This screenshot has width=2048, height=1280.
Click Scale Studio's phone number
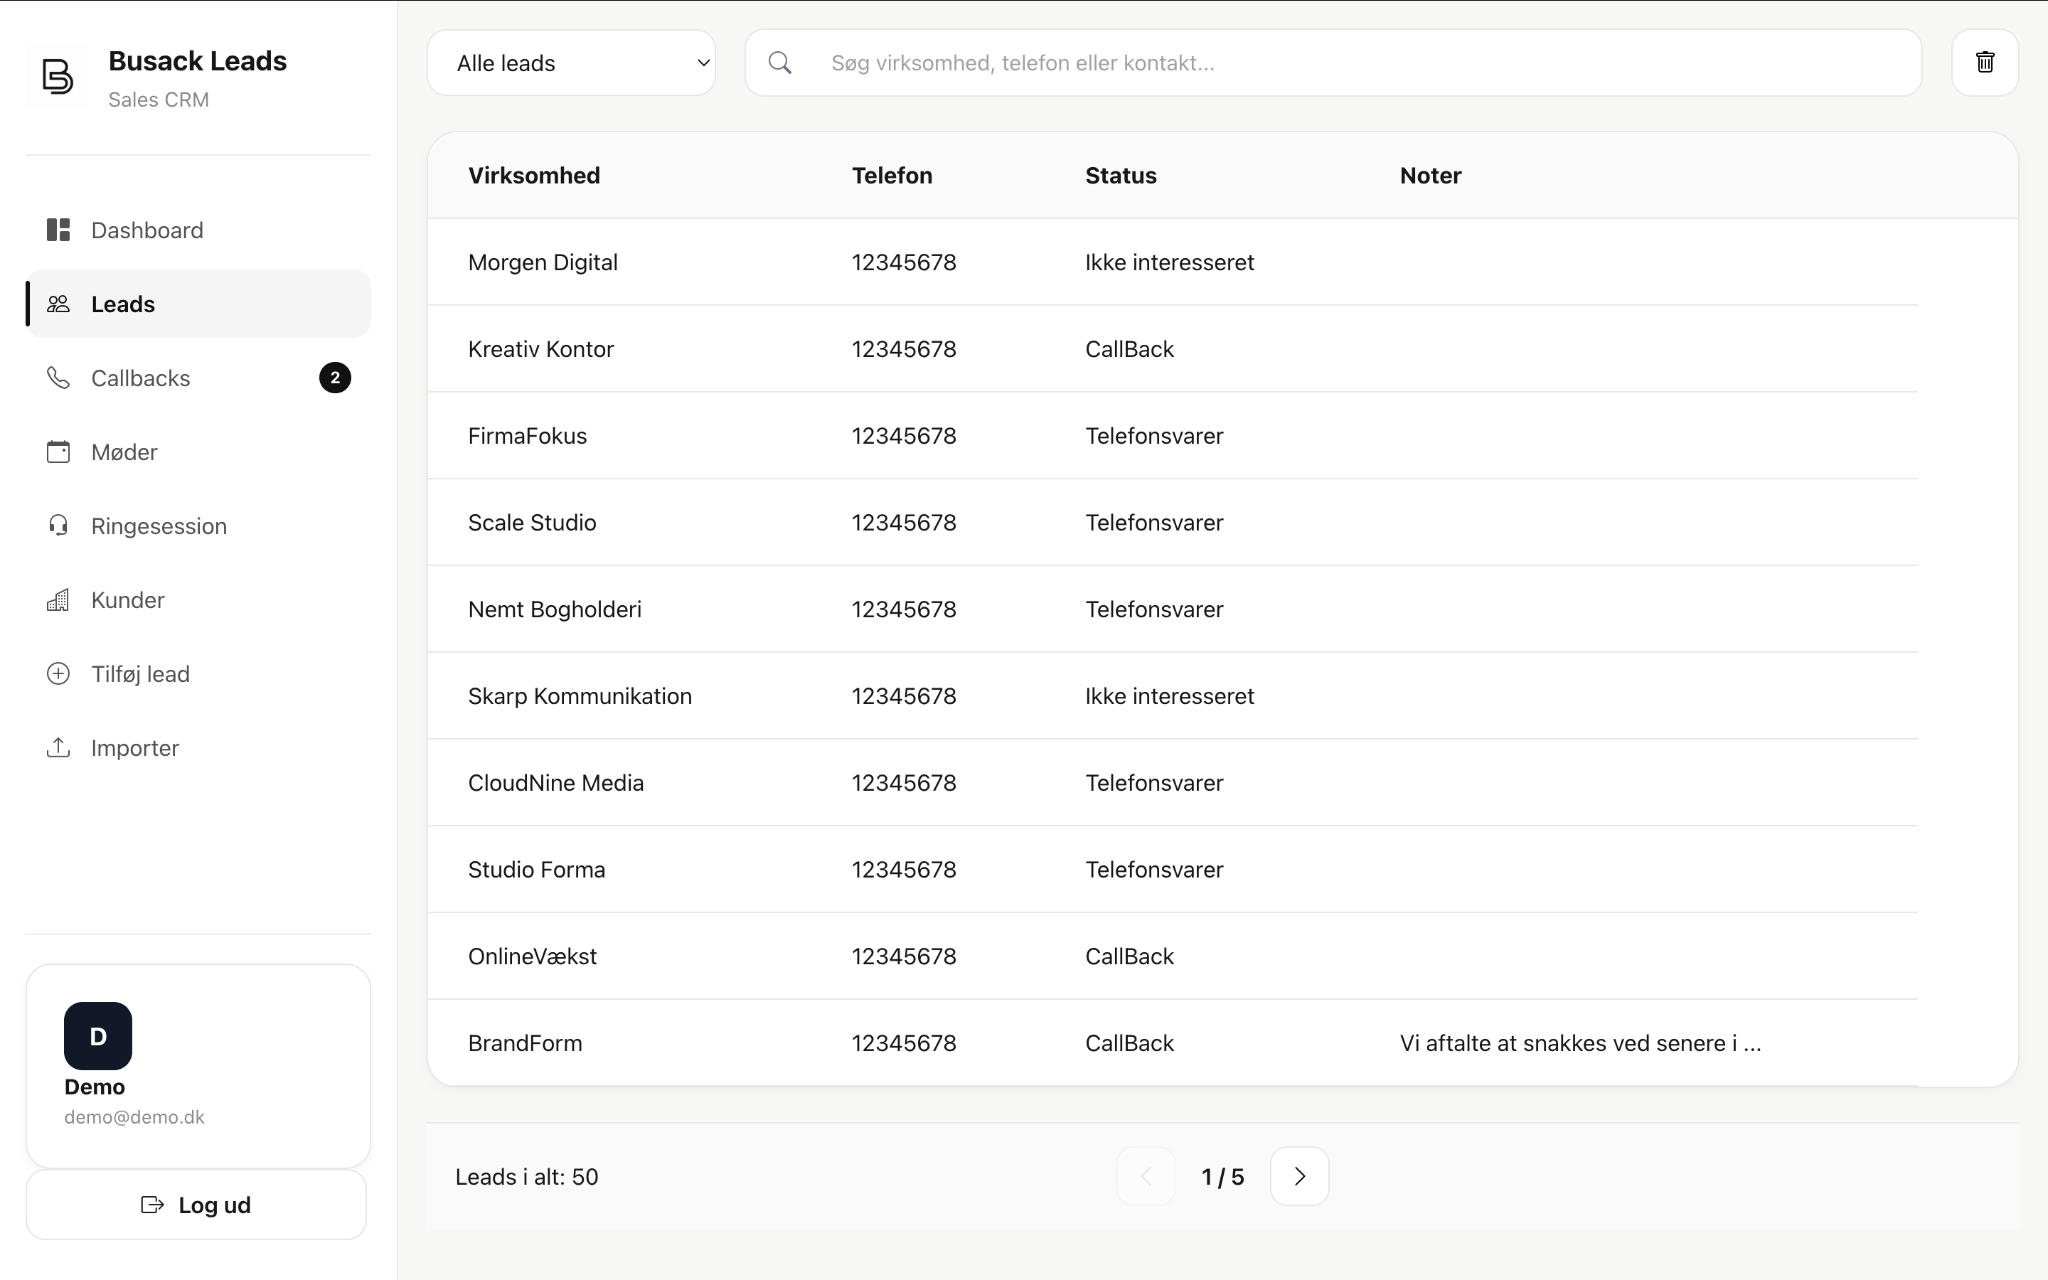[904, 522]
